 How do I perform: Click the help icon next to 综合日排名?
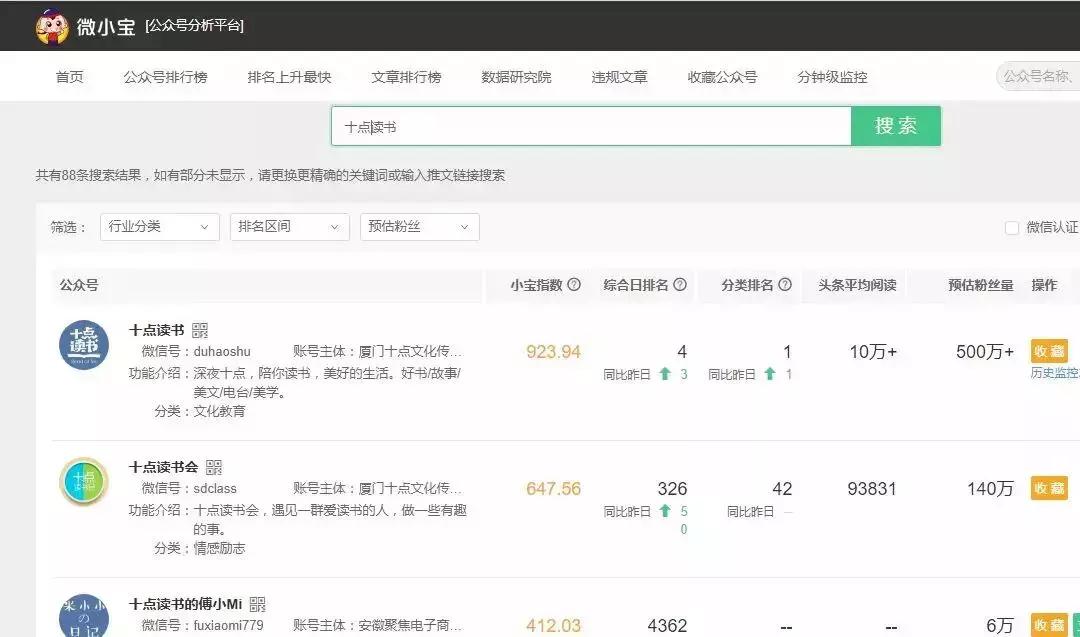[680, 284]
